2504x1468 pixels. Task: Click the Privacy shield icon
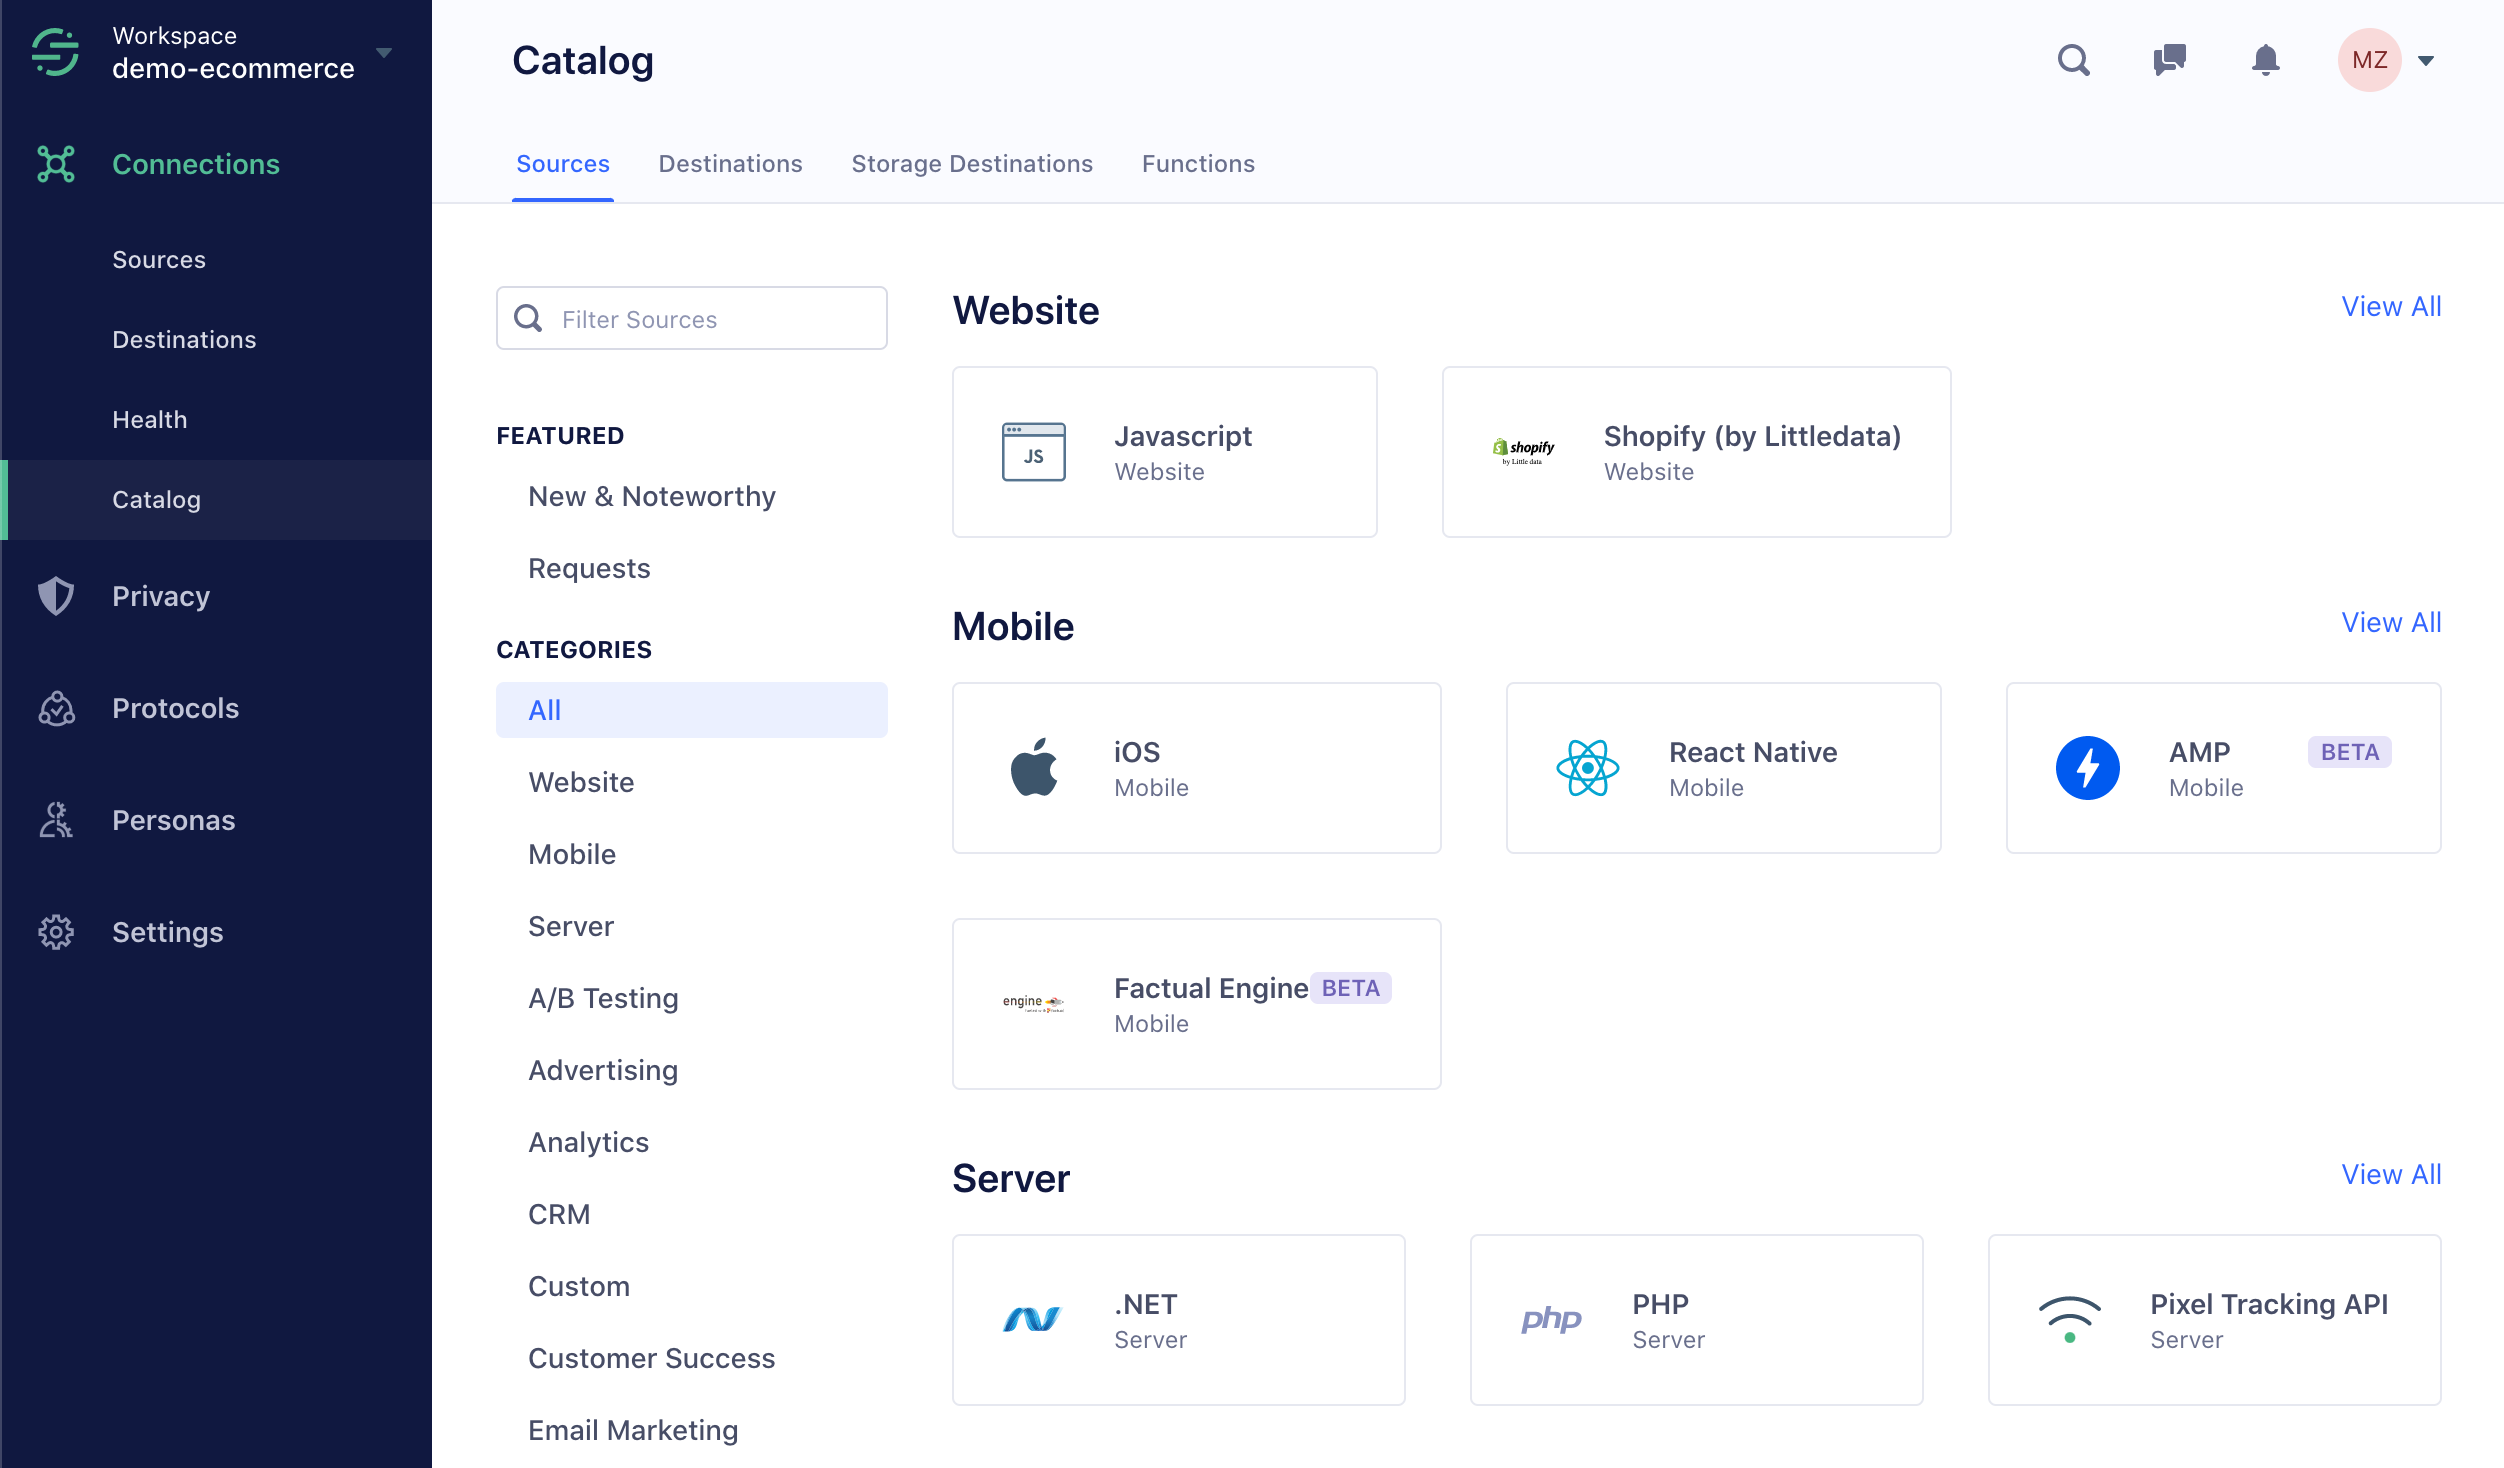[56, 594]
